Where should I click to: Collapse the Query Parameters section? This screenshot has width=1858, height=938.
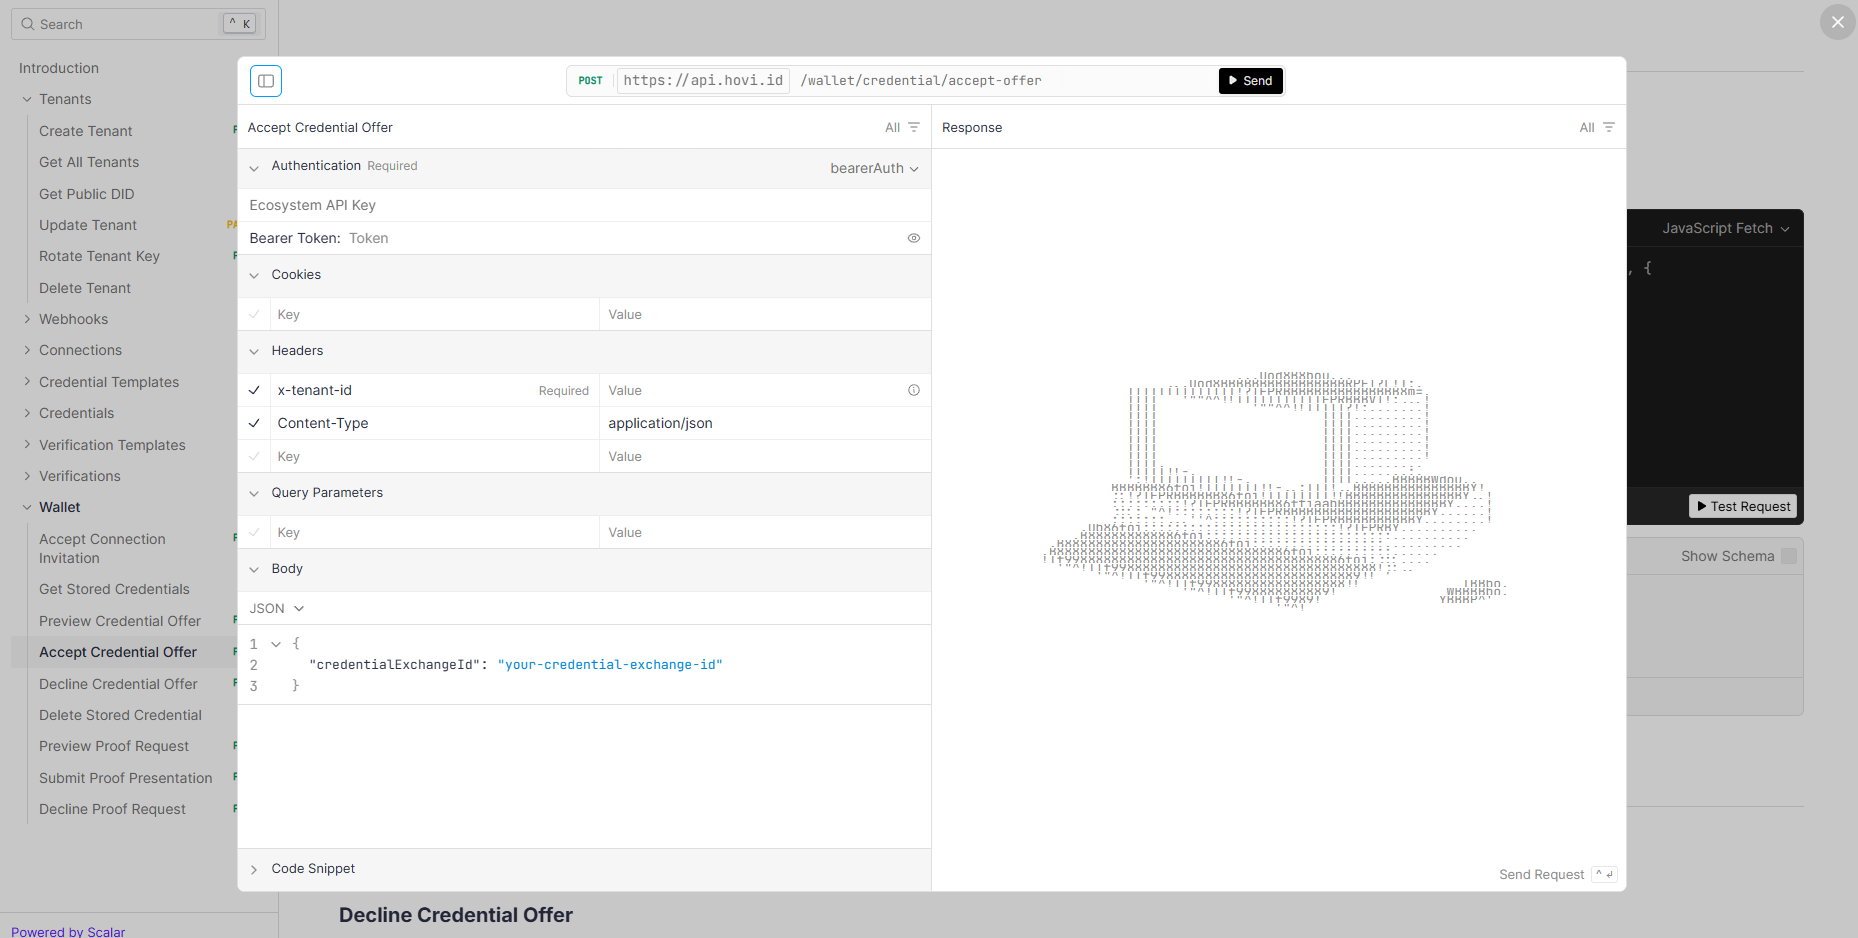254,493
